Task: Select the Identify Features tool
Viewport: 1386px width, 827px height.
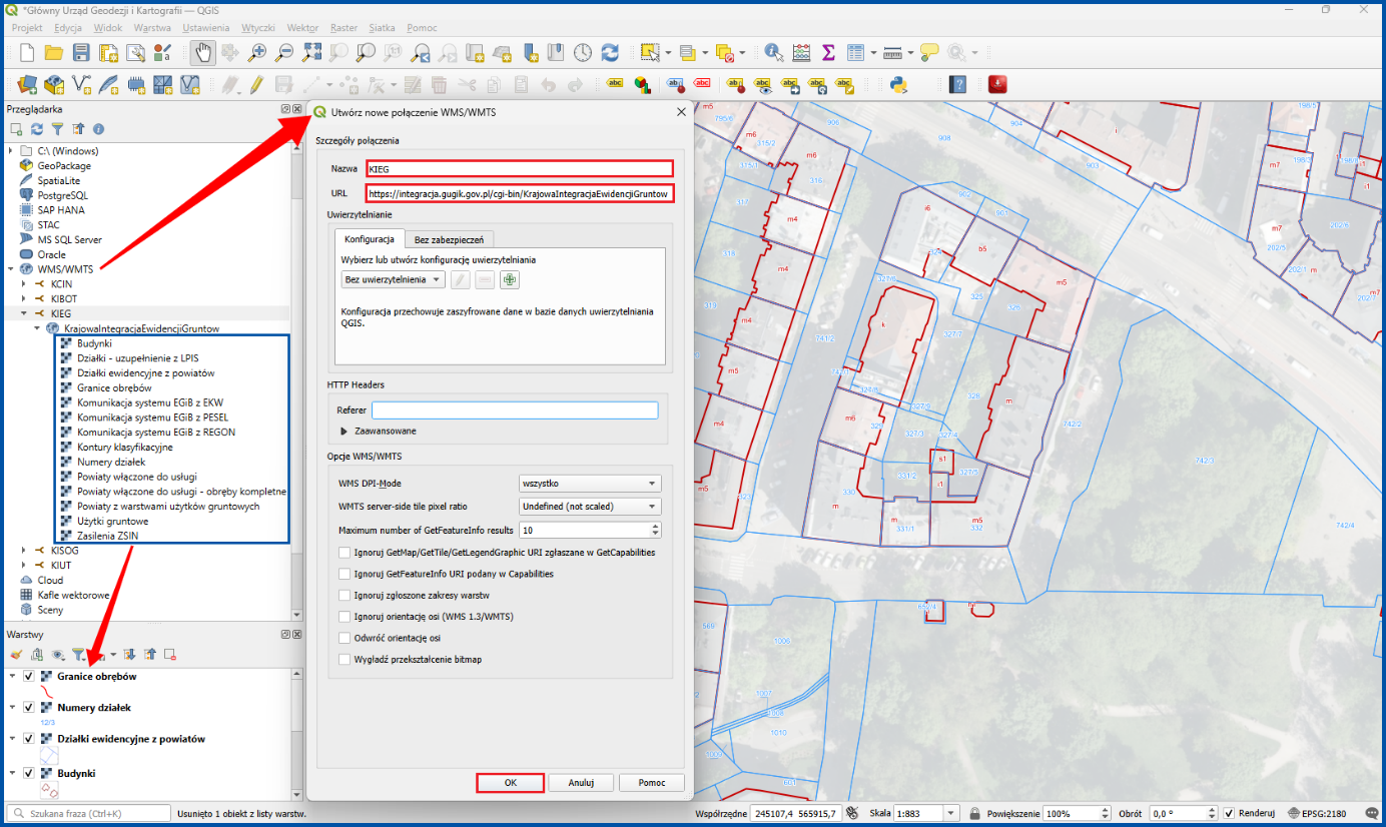Action: point(774,52)
